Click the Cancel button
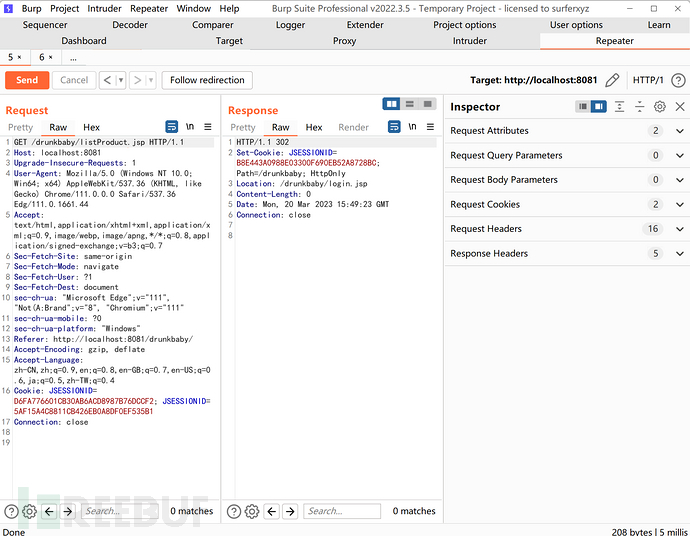The image size is (690, 536). 74,80
